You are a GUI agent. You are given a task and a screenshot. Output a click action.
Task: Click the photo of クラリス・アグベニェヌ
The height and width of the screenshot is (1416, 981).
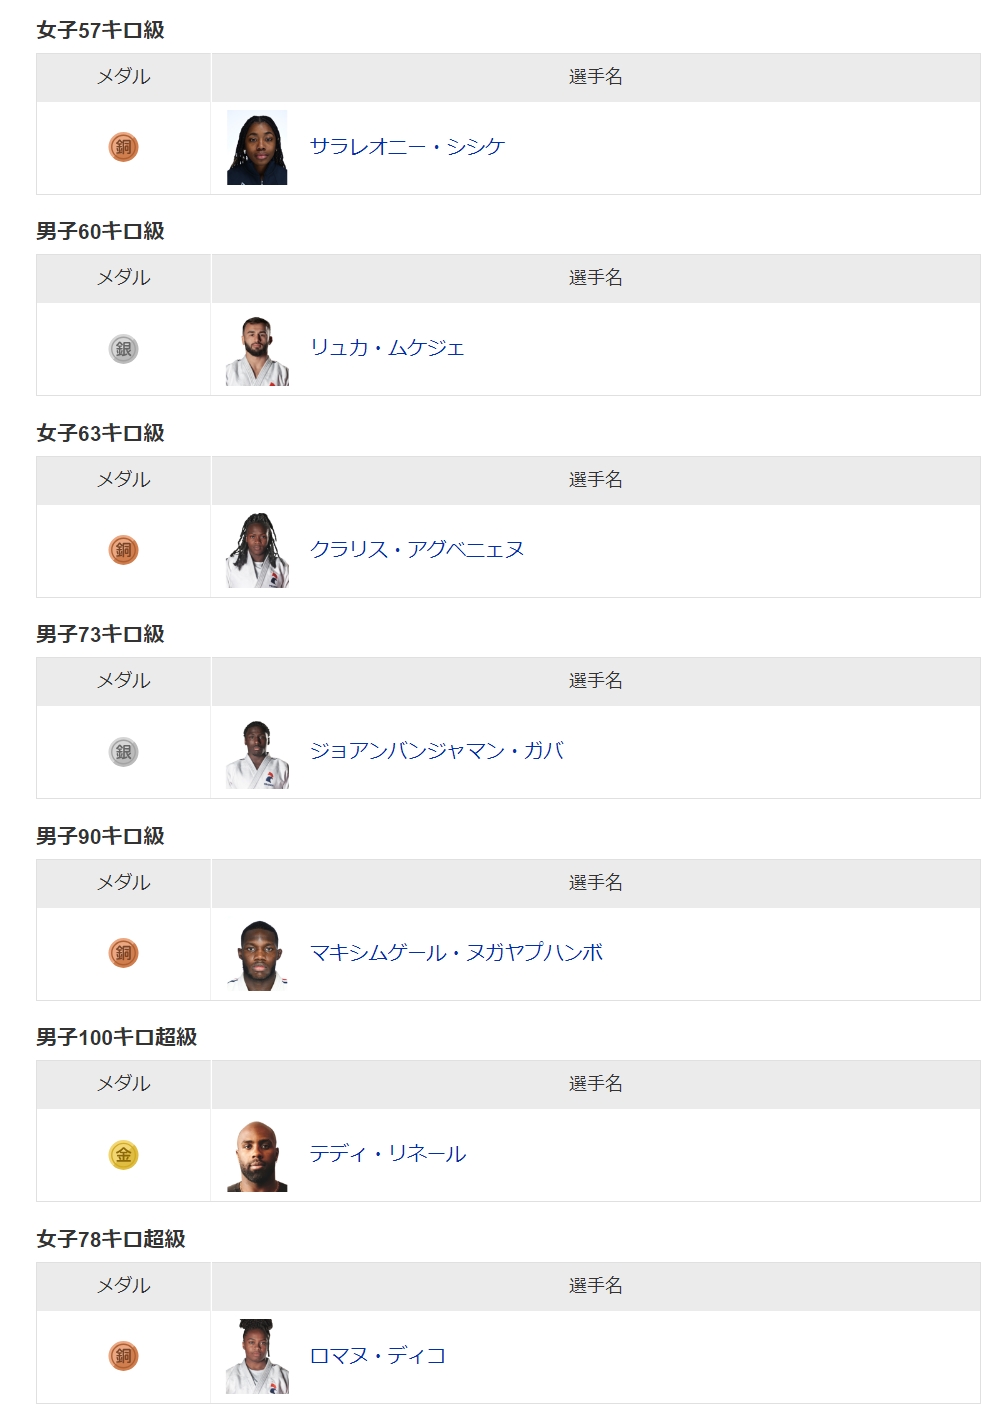(257, 551)
